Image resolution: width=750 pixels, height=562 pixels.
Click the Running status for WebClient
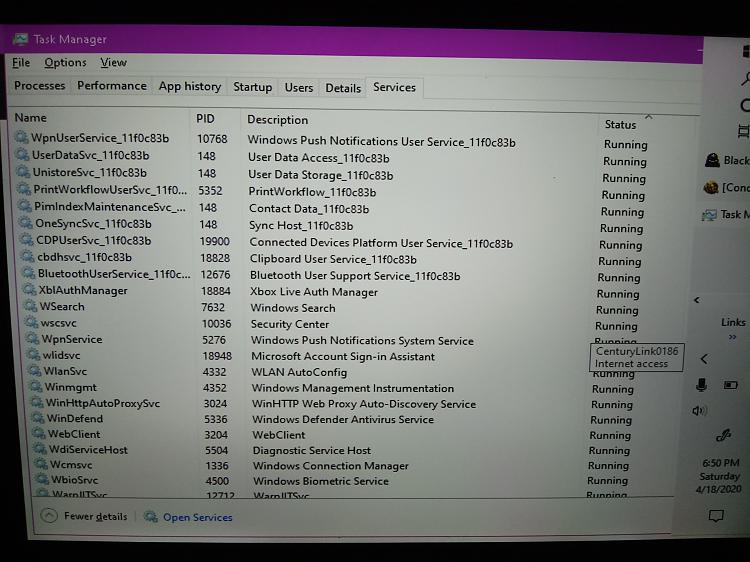tap(610, 435)
